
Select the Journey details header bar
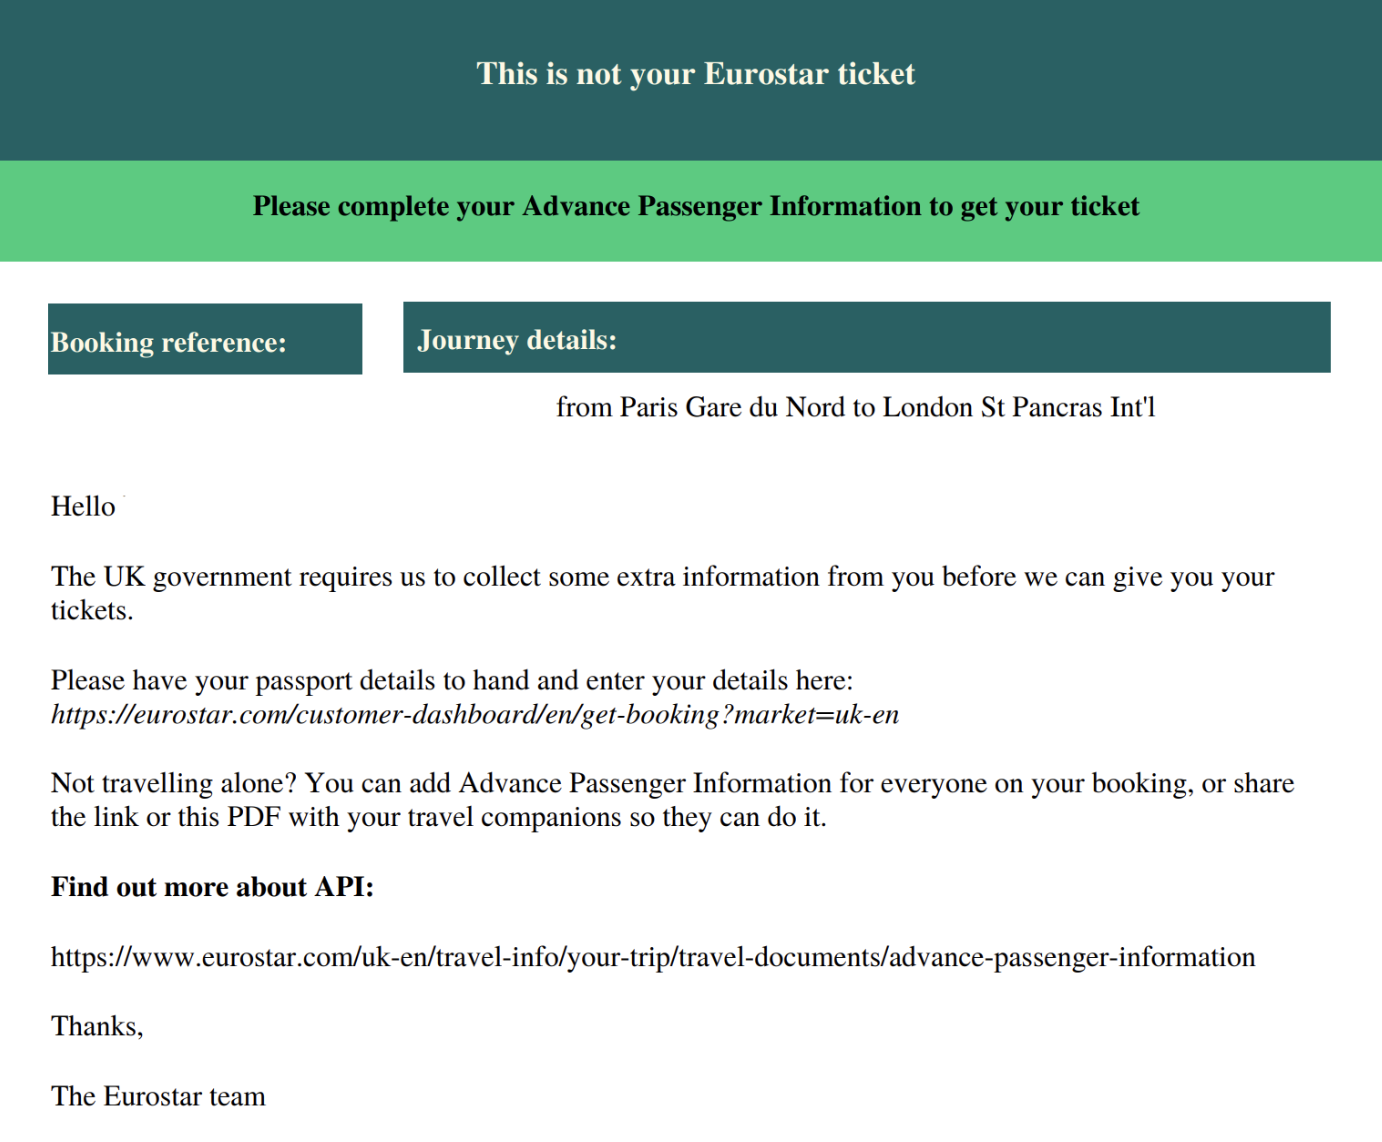tap(866, 338)
